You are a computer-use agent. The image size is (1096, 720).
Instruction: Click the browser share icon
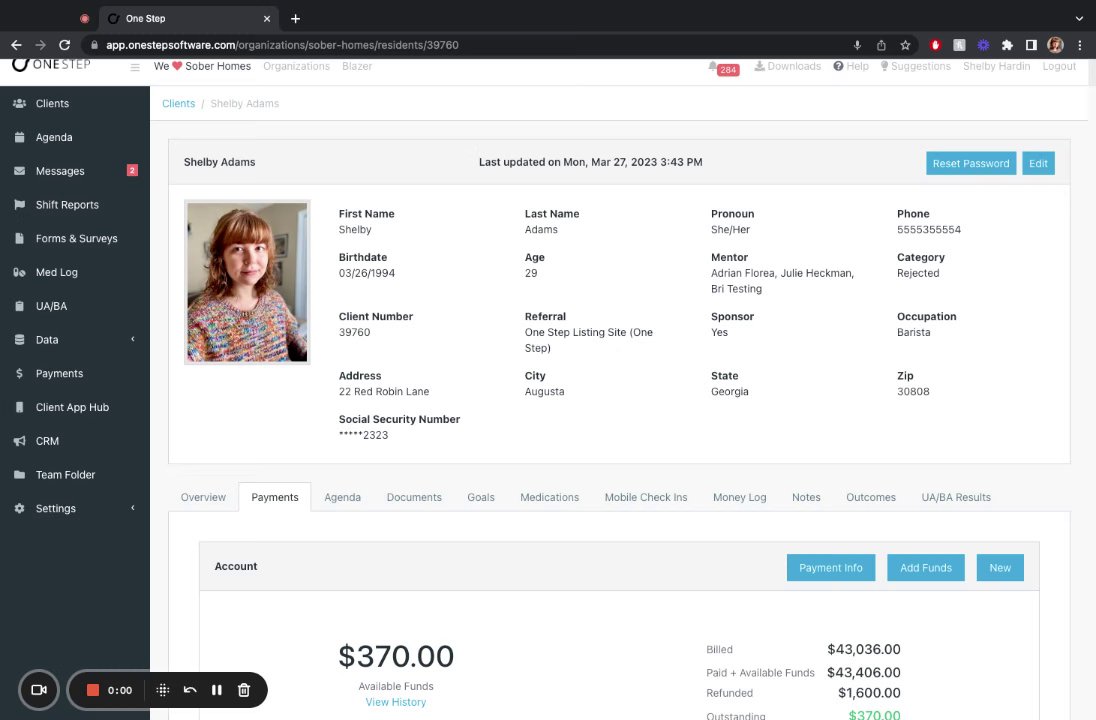coord(881,45)
